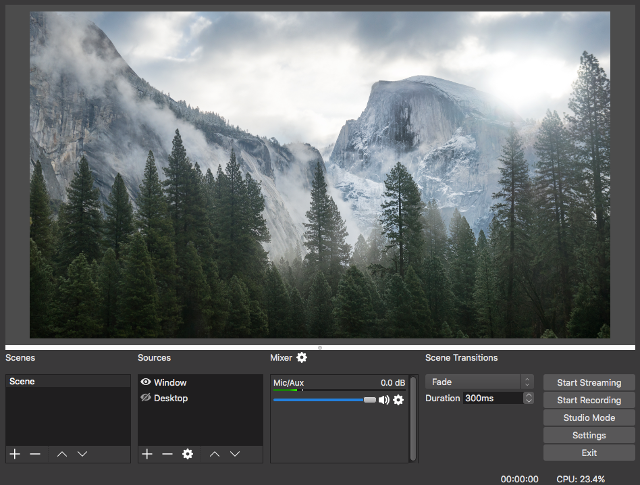The width and height of the screenshot is (640, 485).
Task: Click the Scenes panel heading
Action: pos(20,358)
